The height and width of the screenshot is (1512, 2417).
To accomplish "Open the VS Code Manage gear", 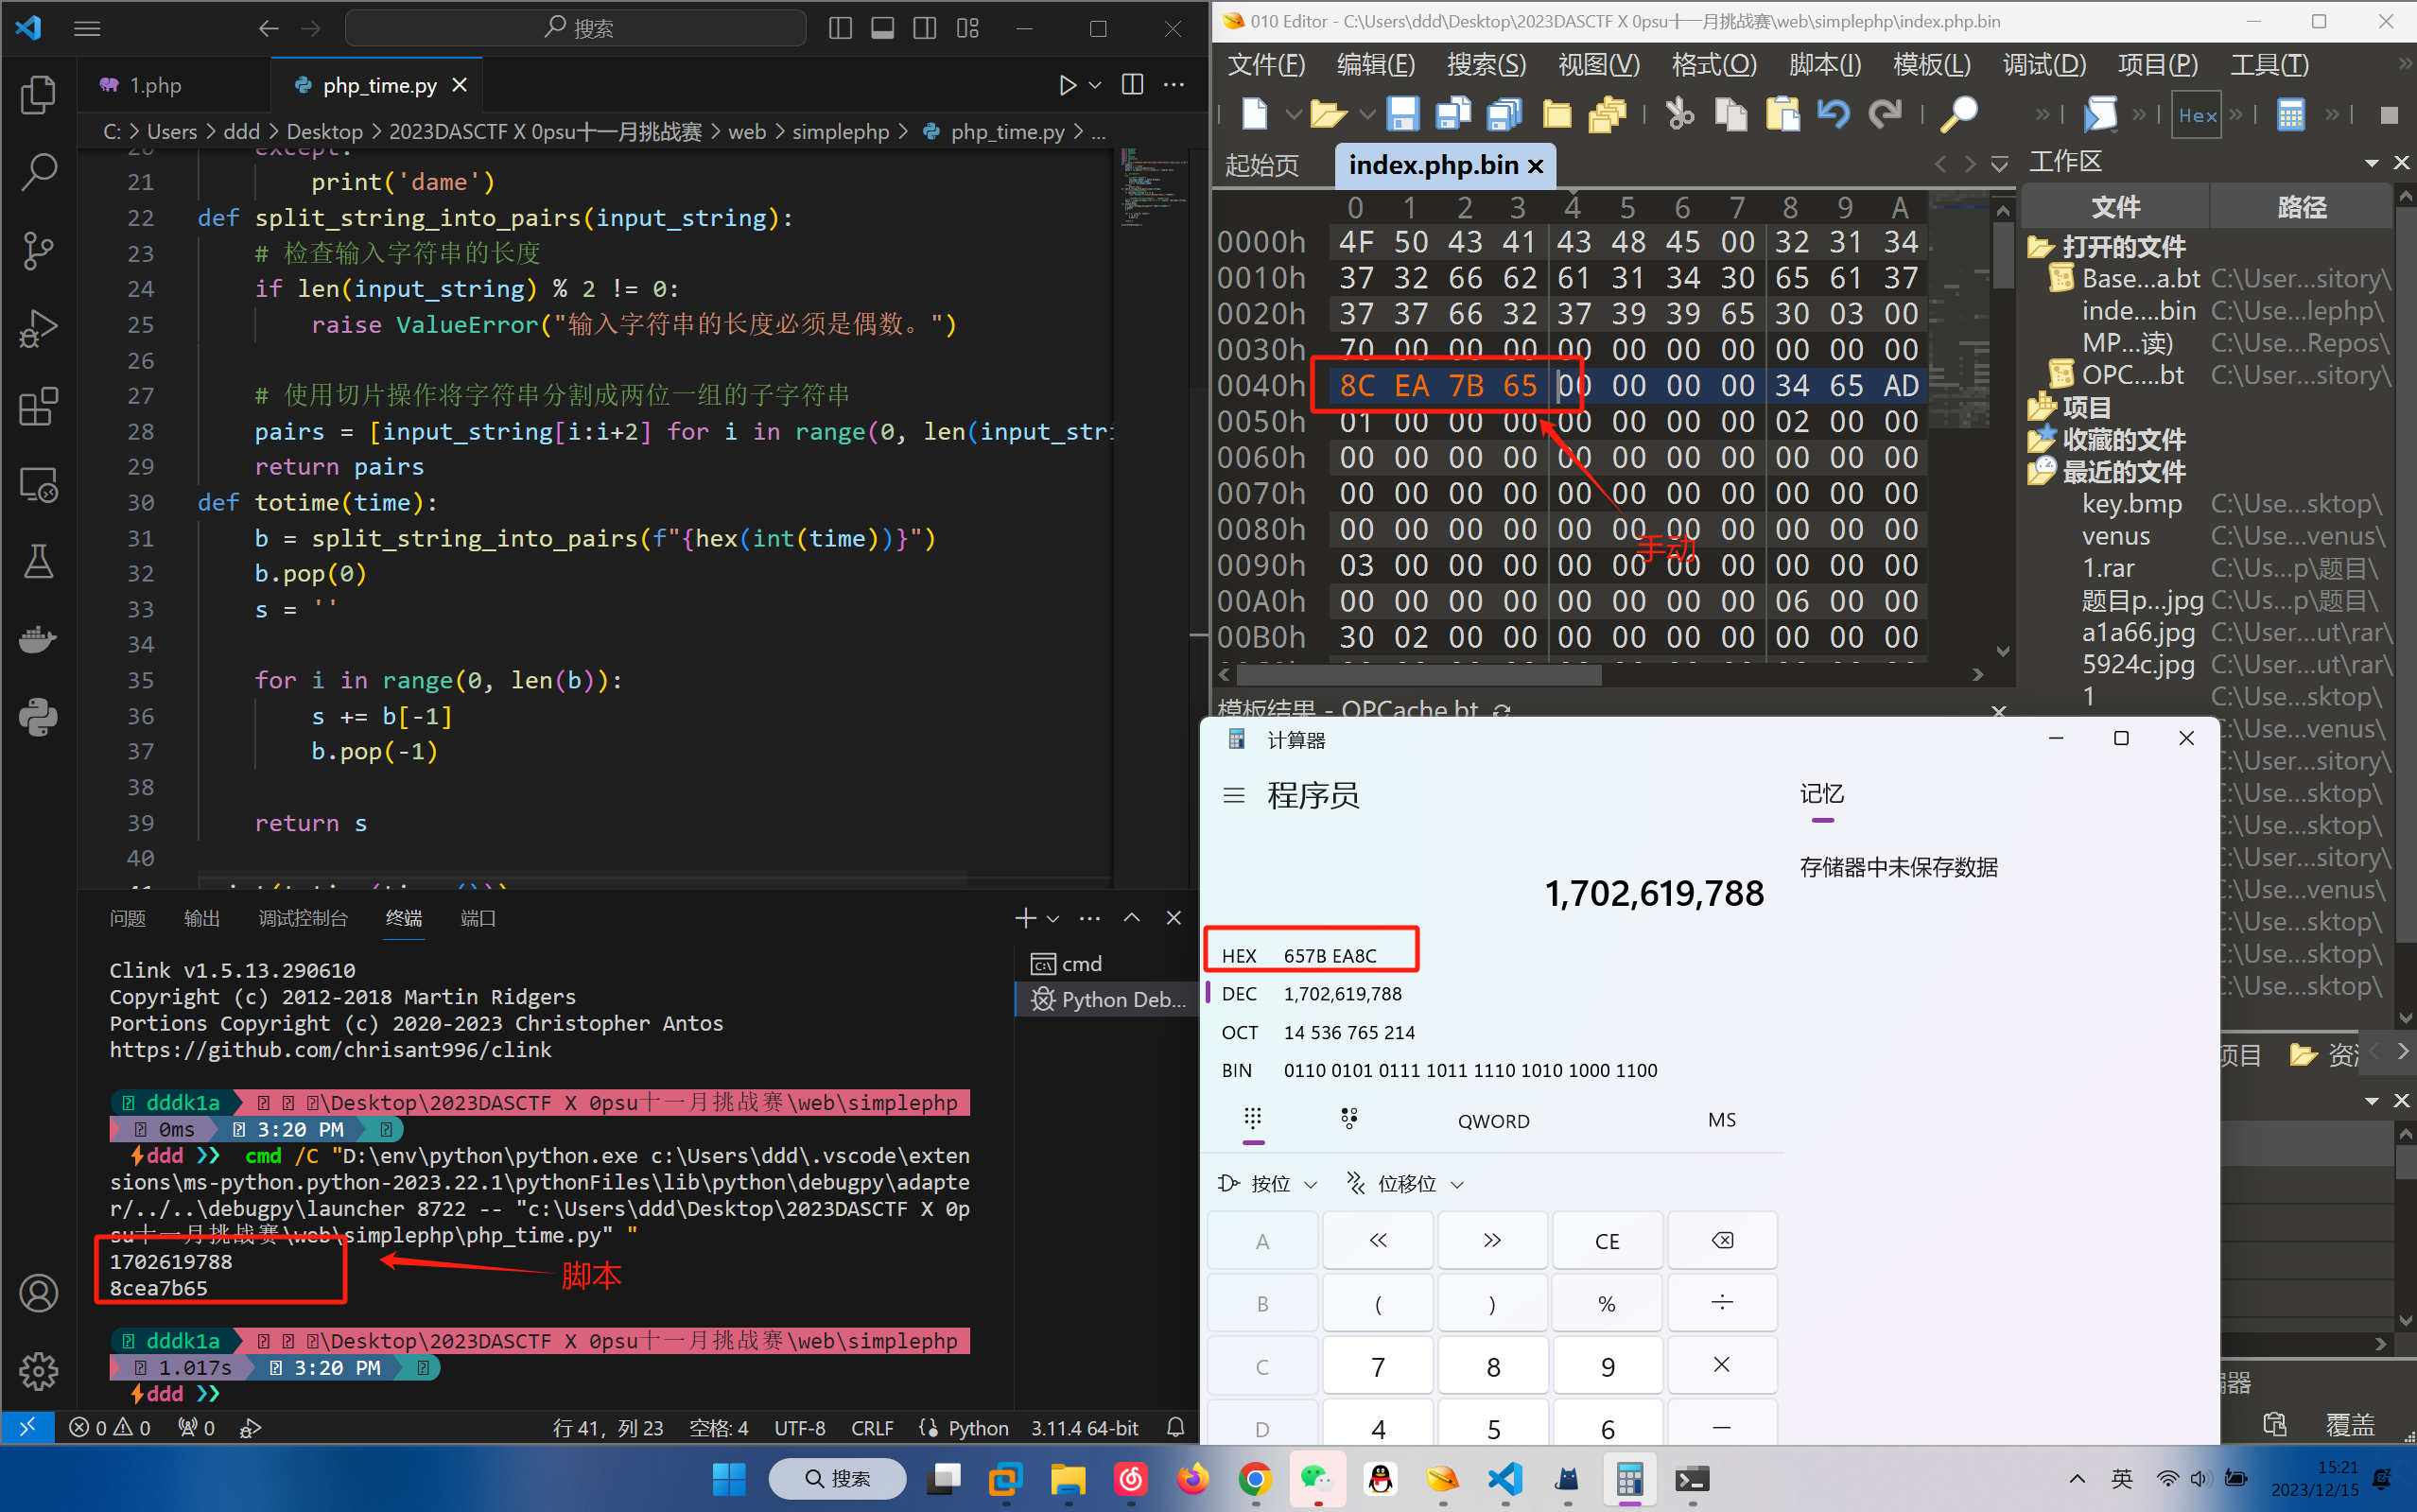I will tap(38, 1371).
